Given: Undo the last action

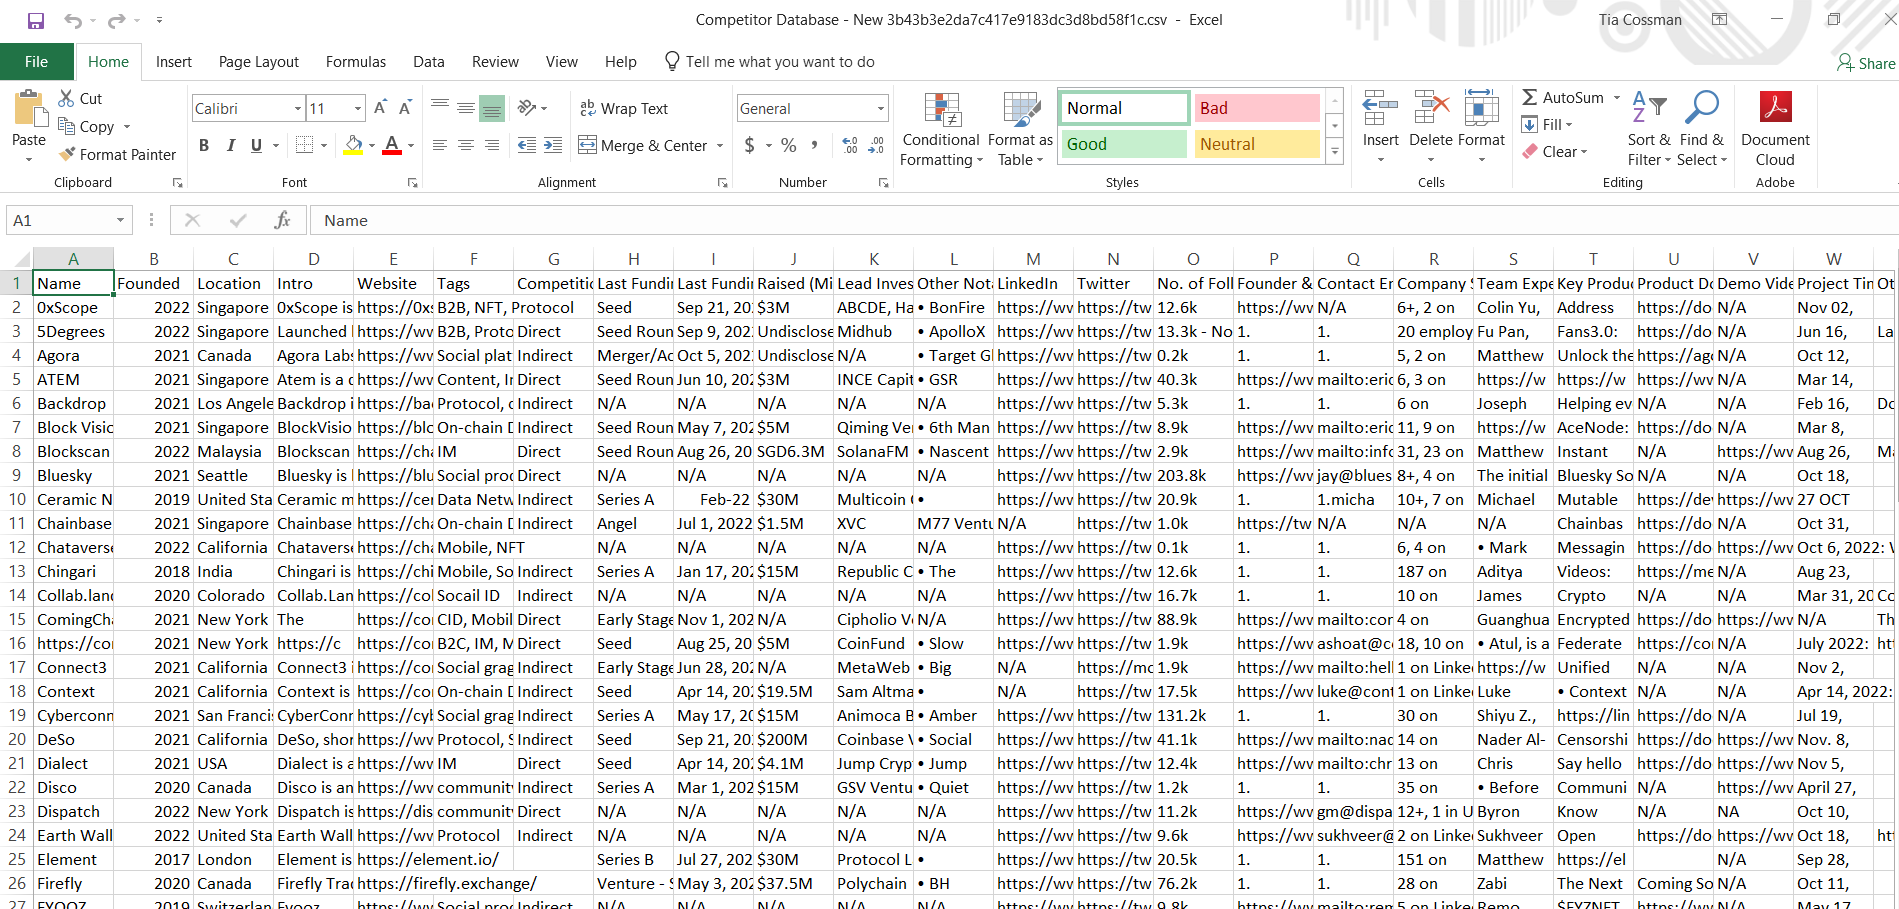Looking at the screenshot, I should coord(73,20).
